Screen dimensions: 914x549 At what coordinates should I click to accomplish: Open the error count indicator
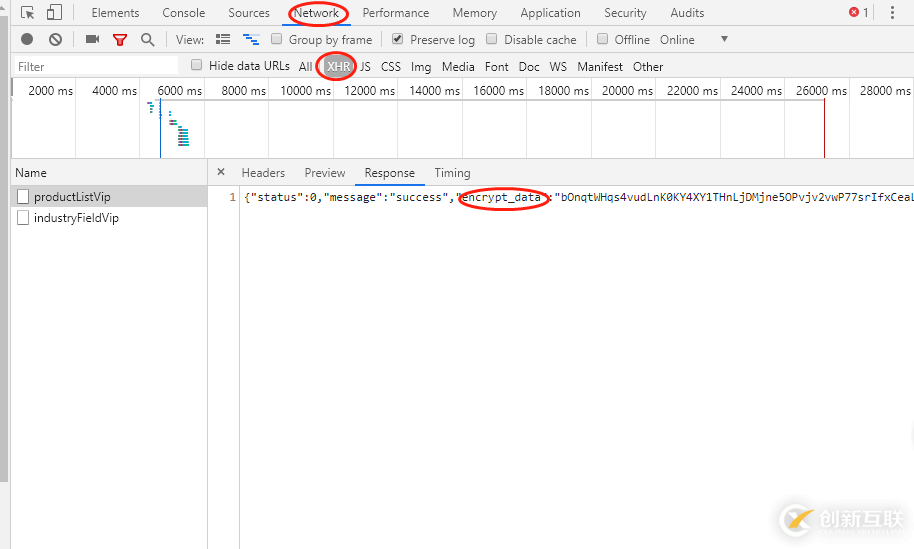coord(859,12)
